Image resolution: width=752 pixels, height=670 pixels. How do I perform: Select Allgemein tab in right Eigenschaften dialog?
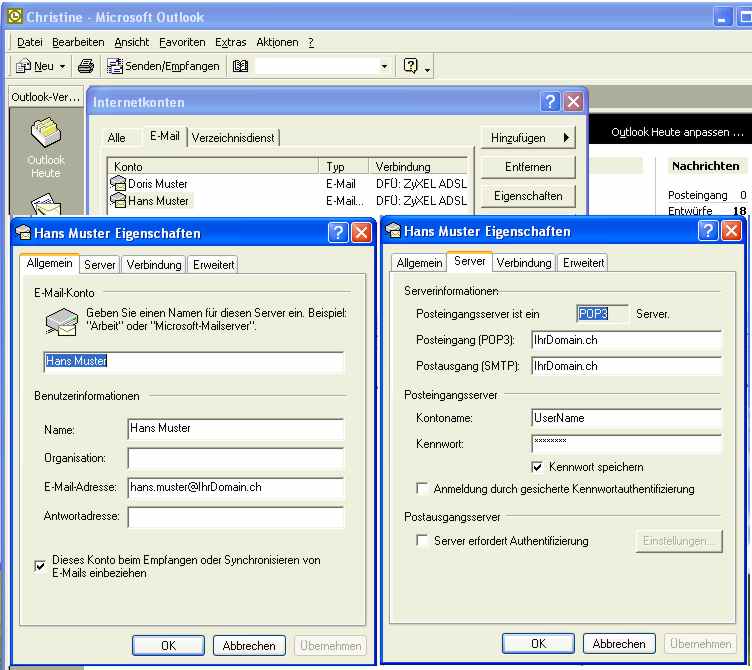[x=419, y=263]
